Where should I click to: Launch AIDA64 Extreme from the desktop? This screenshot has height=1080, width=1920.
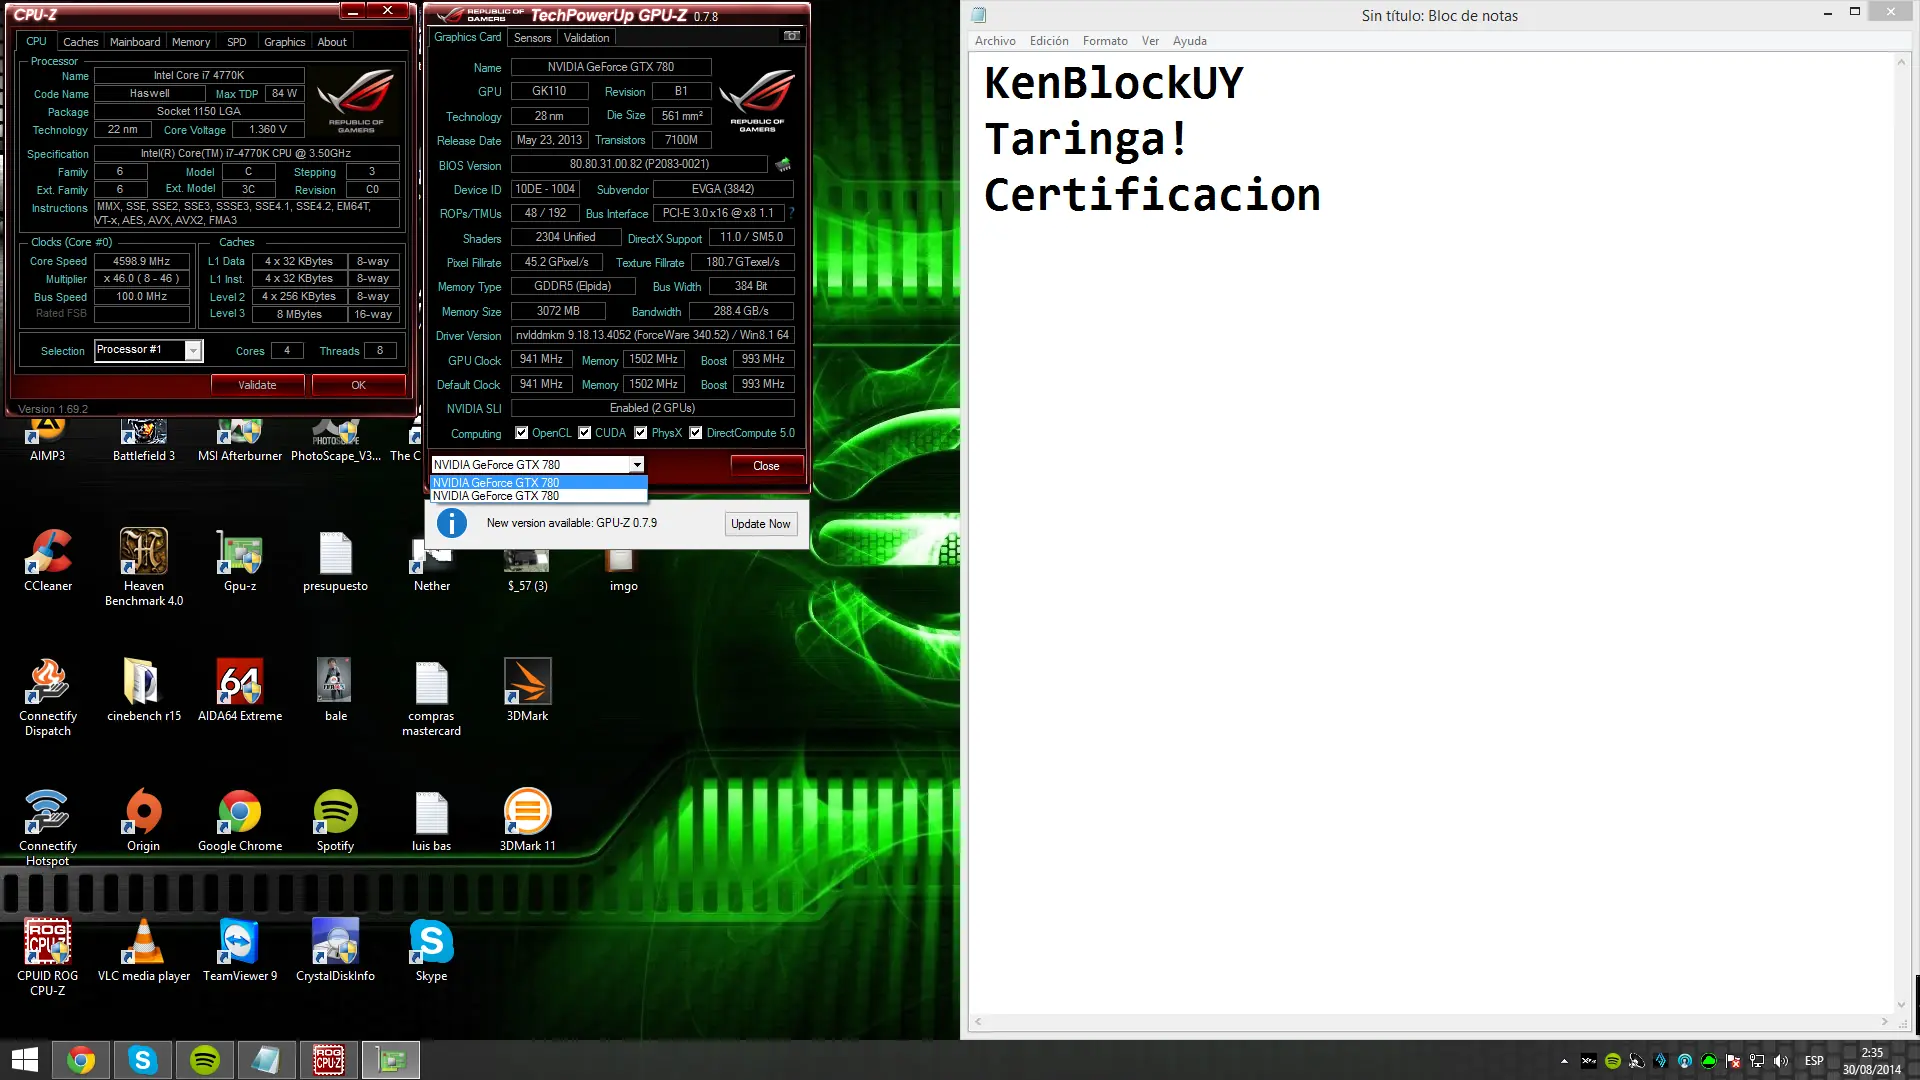(240, 690)
